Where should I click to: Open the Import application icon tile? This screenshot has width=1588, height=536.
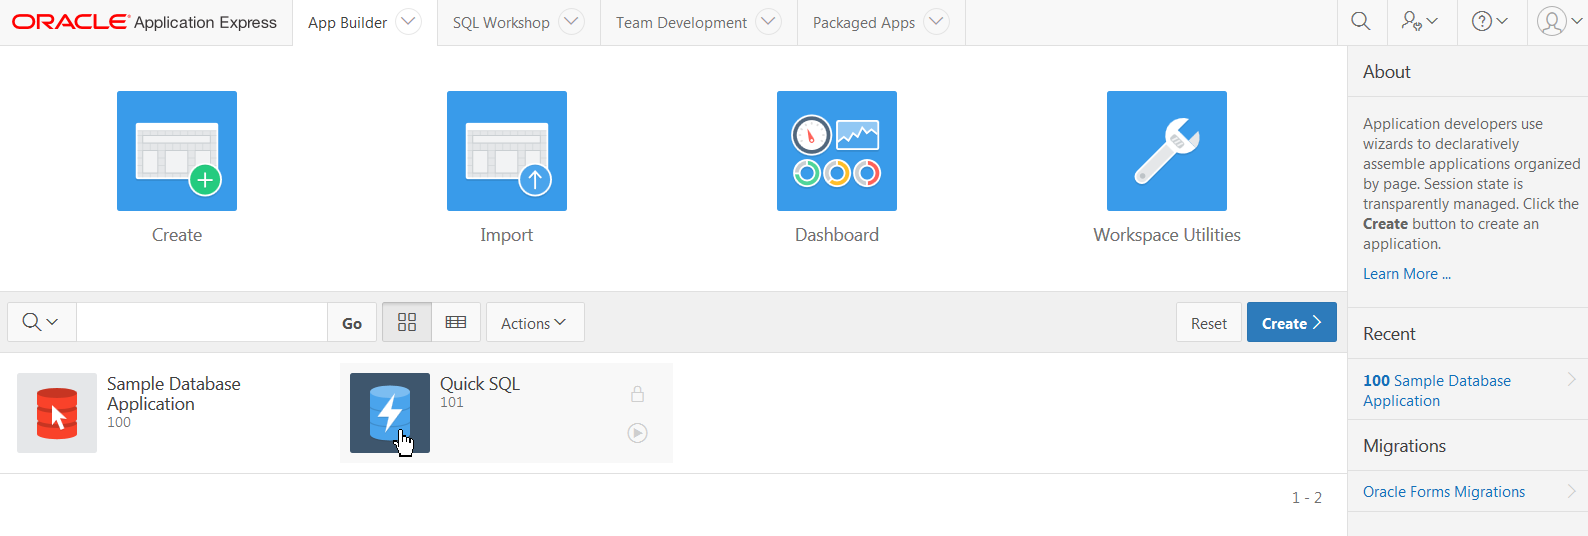coord(507,151)
